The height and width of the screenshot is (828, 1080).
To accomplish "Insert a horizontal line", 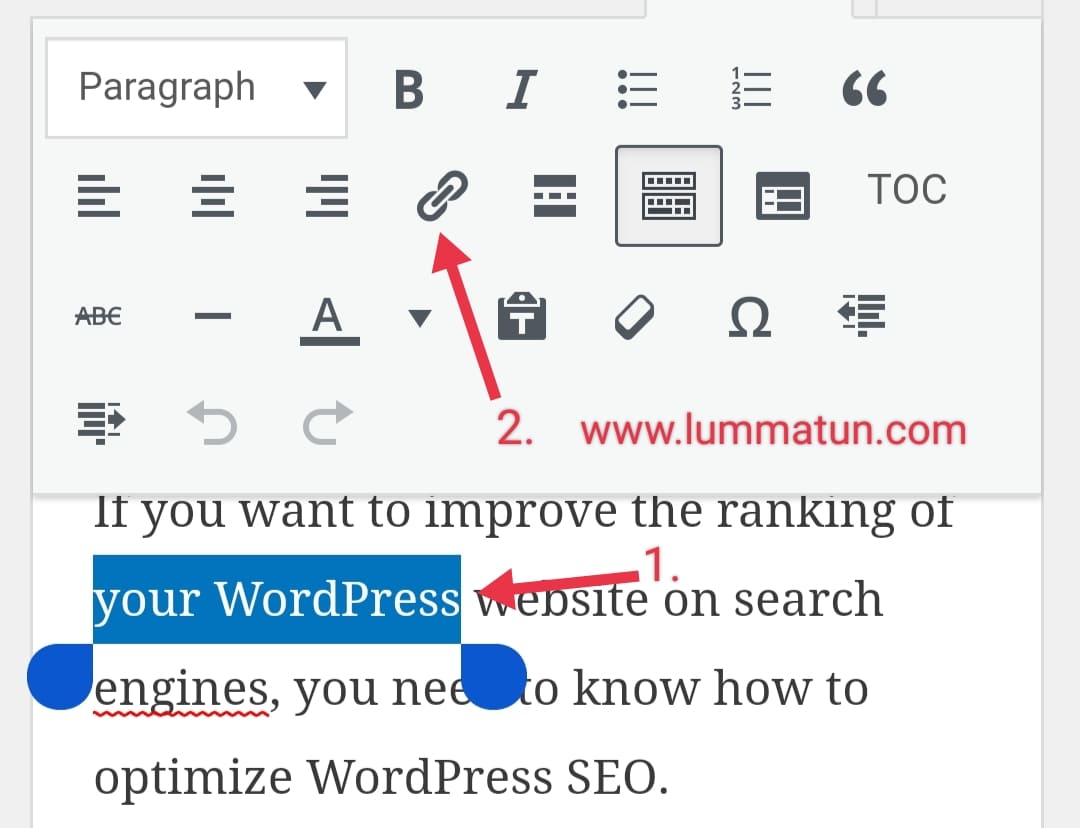I will [212, 317].
